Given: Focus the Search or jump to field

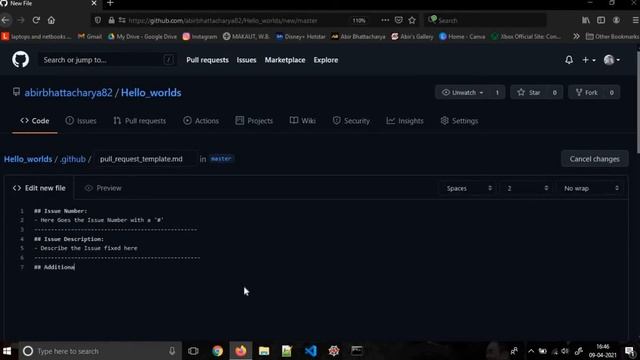Looking at the screenshot, I should point(108,60).
